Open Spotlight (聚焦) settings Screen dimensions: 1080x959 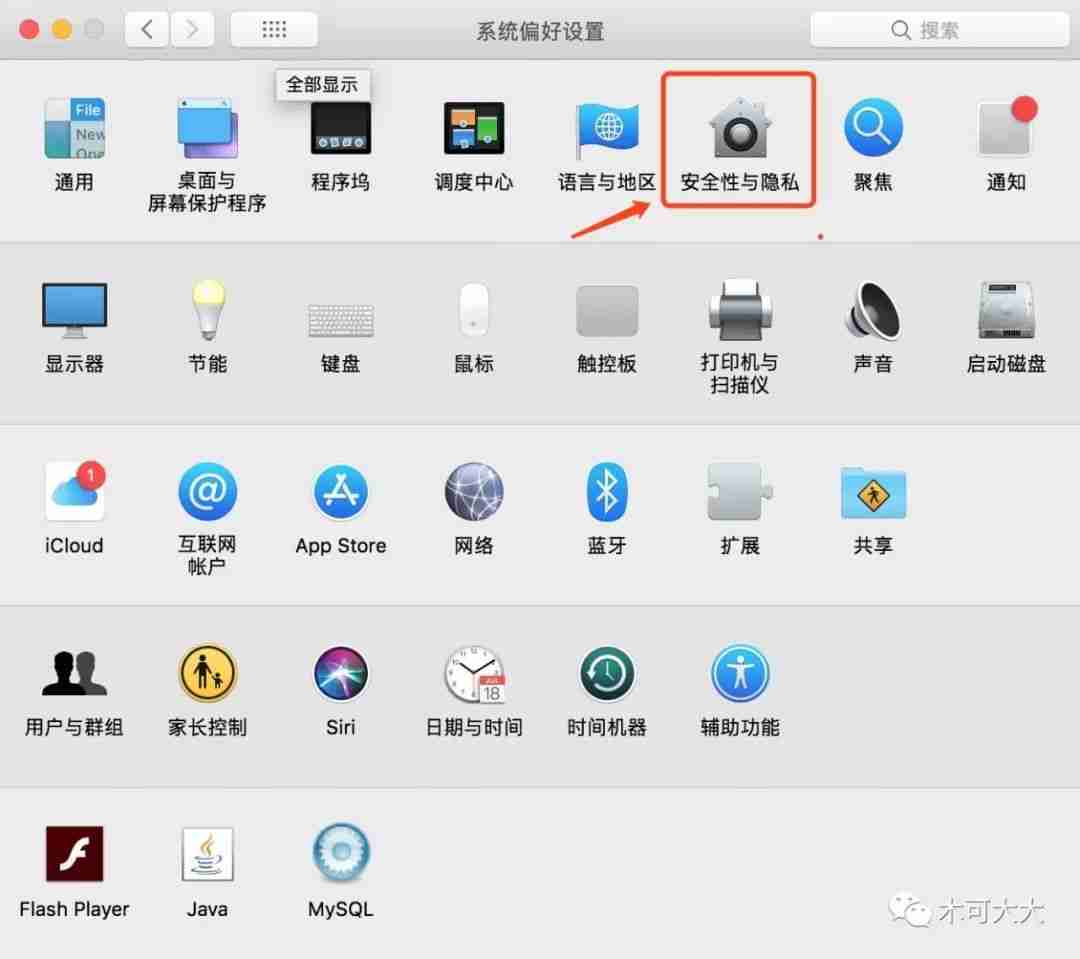(873, 128)
